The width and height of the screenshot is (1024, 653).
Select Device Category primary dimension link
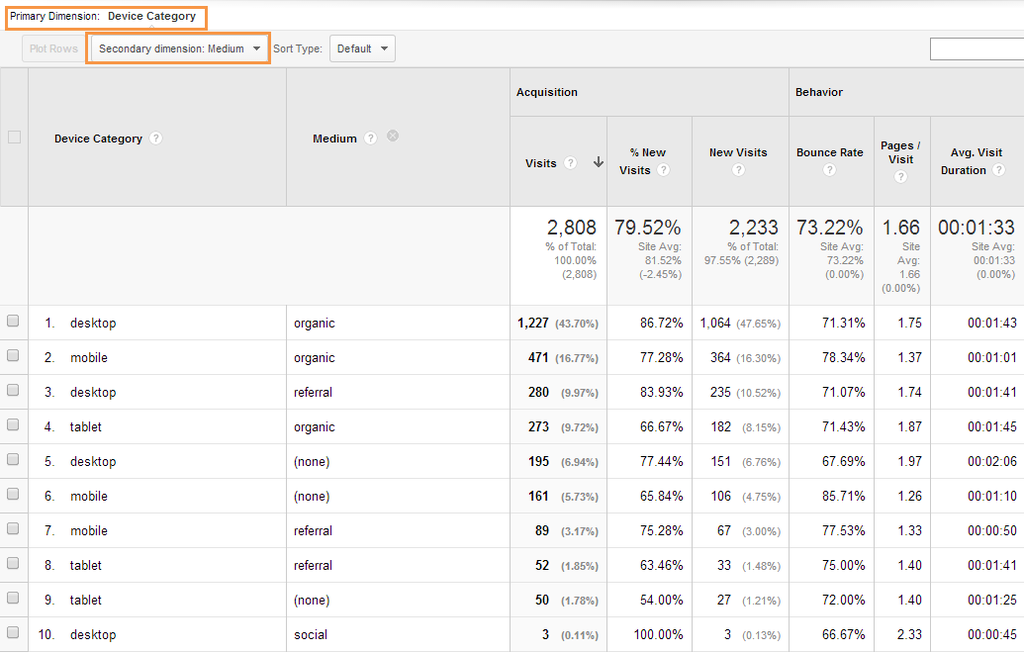click(x=152, y=16)
